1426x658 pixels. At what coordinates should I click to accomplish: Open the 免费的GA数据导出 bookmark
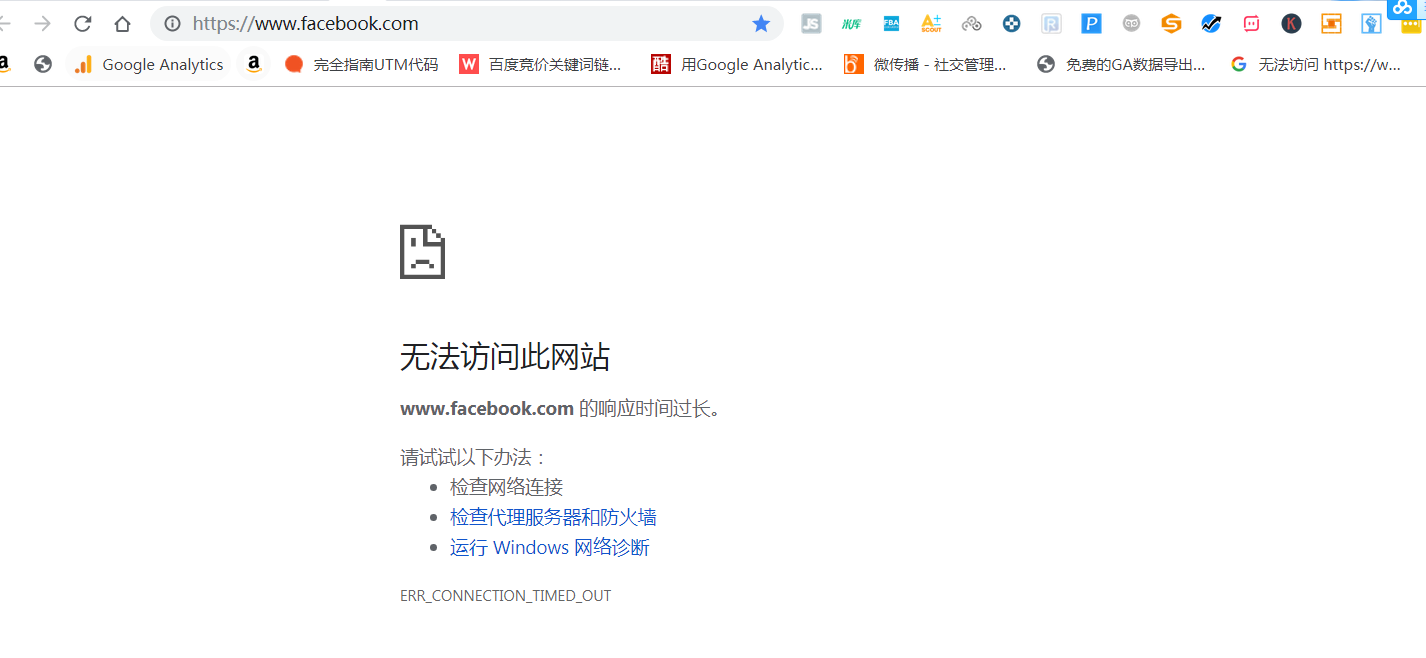click(1122, 65)
